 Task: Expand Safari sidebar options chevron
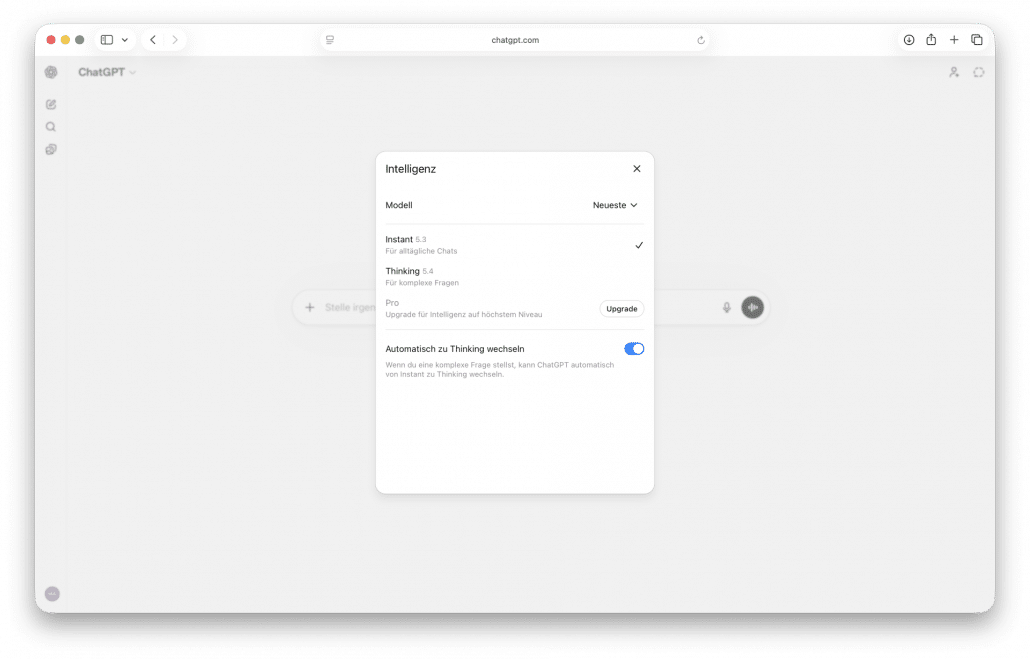tap(125, 40)
